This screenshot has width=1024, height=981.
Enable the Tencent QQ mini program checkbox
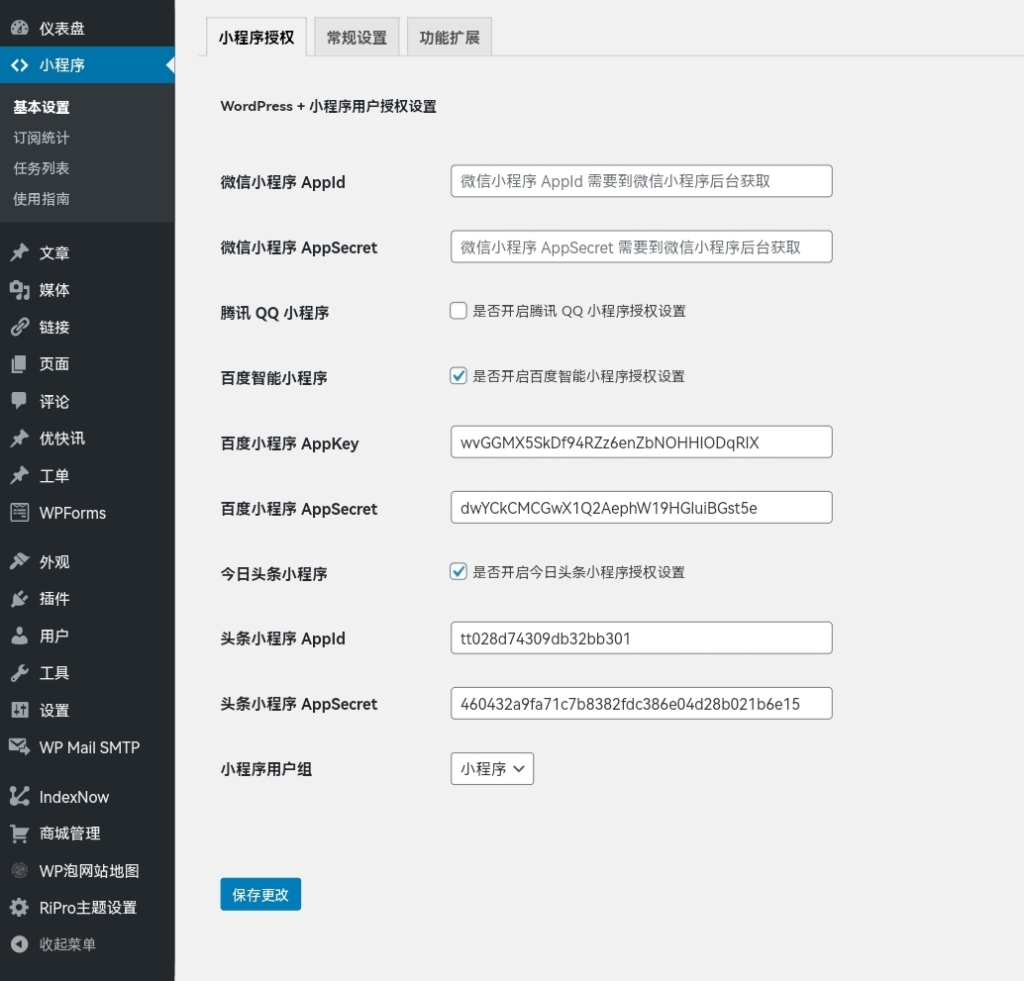tap(459, 311)
